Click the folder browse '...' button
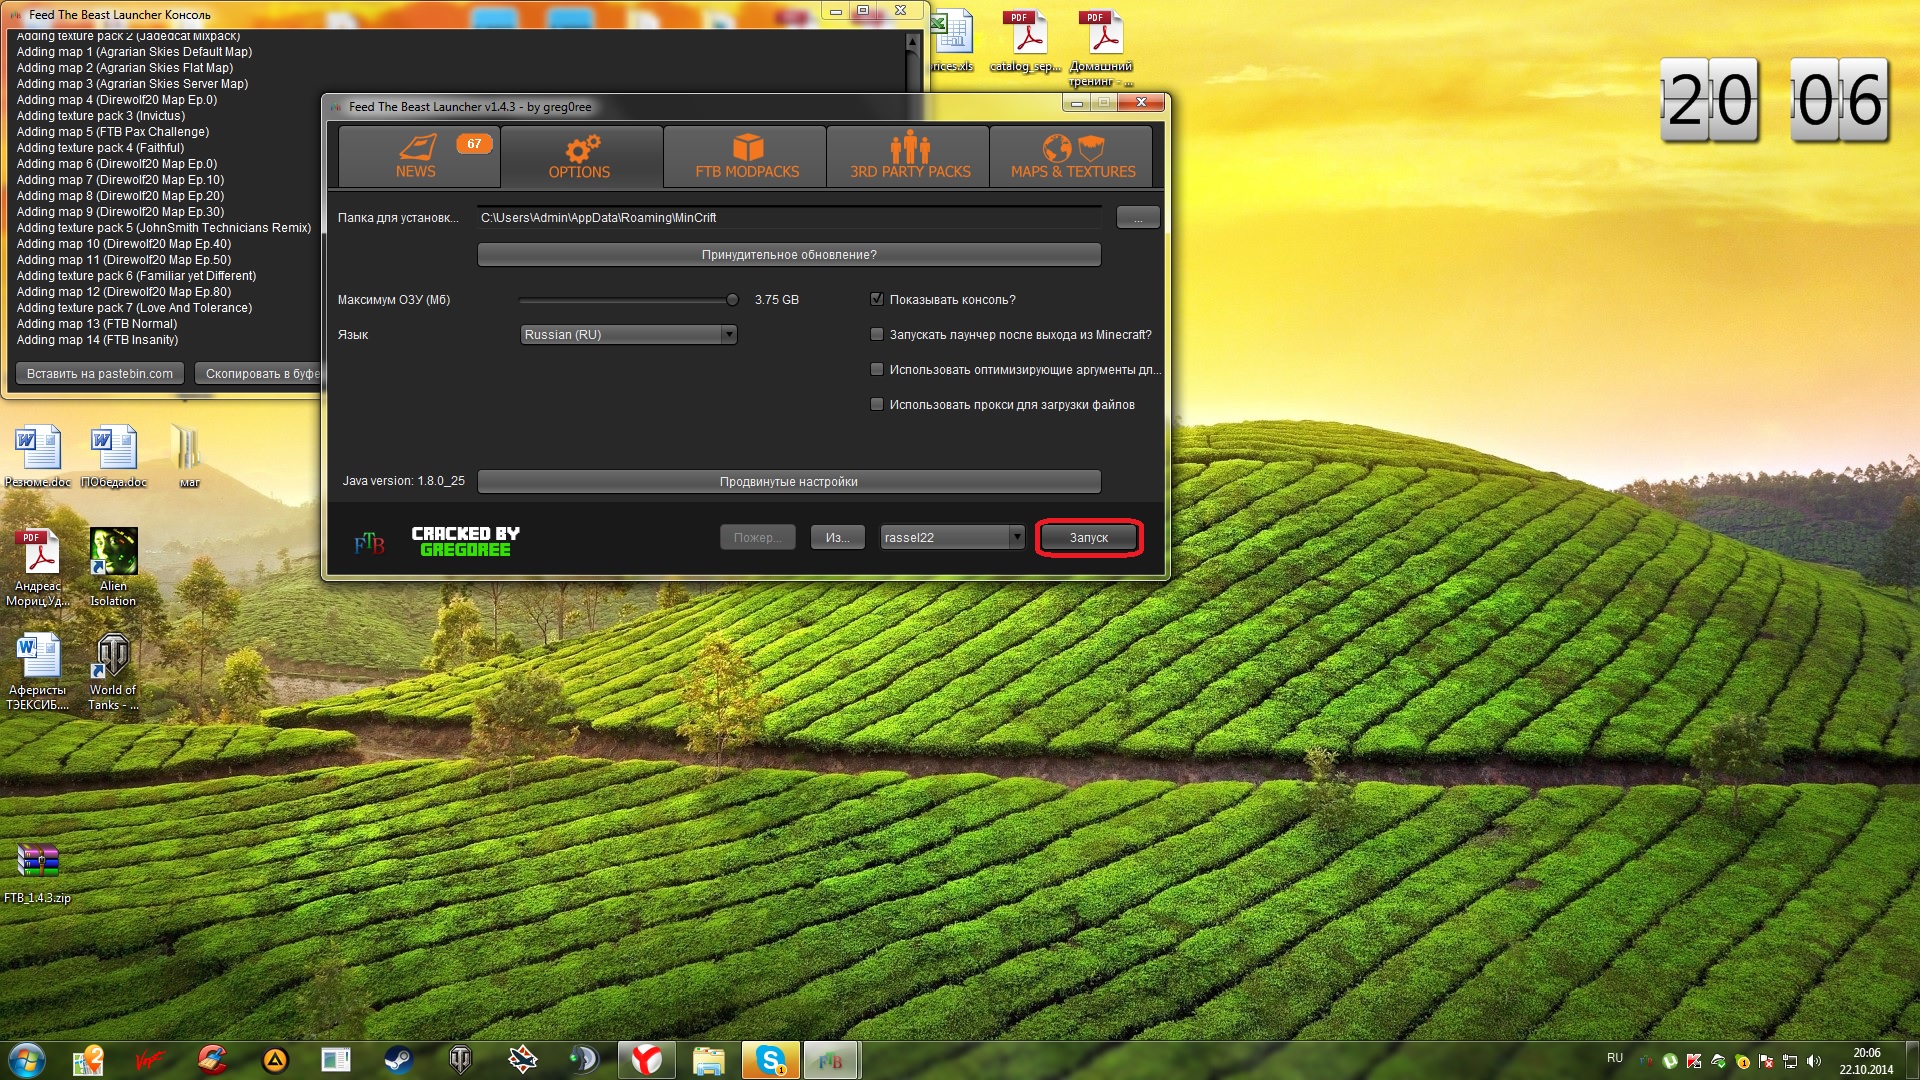The image size is (1920, 1080). (1138, 217)
